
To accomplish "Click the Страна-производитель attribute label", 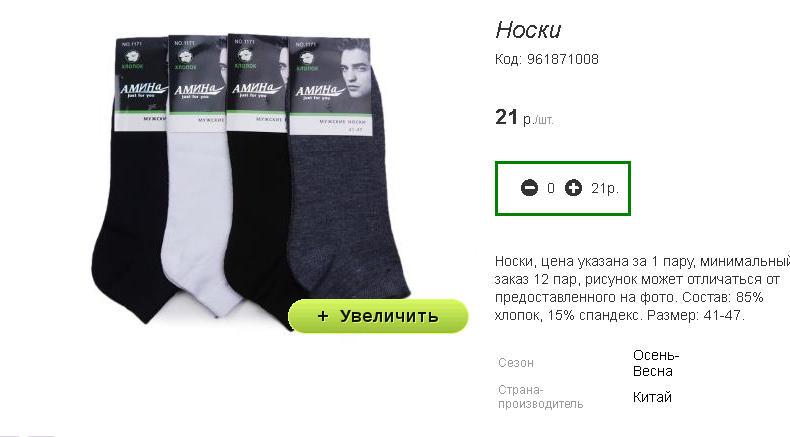I will tap(541, 397).
